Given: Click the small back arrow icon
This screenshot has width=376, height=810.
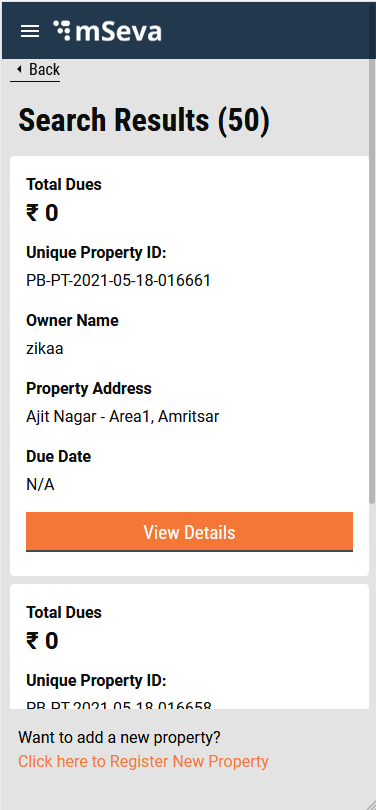Looking at the screenshot, I should 19,69.
